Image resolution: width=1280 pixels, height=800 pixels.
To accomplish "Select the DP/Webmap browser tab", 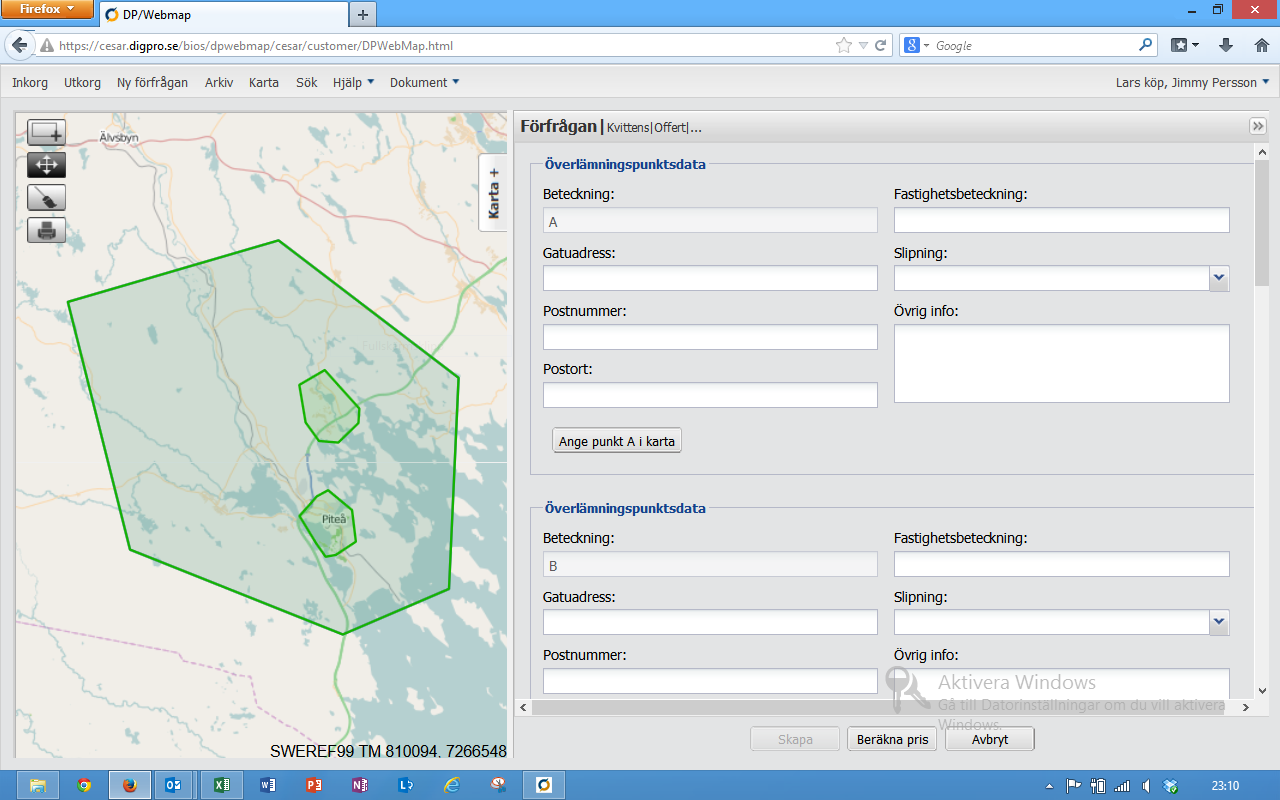I will tap(223, 14).
